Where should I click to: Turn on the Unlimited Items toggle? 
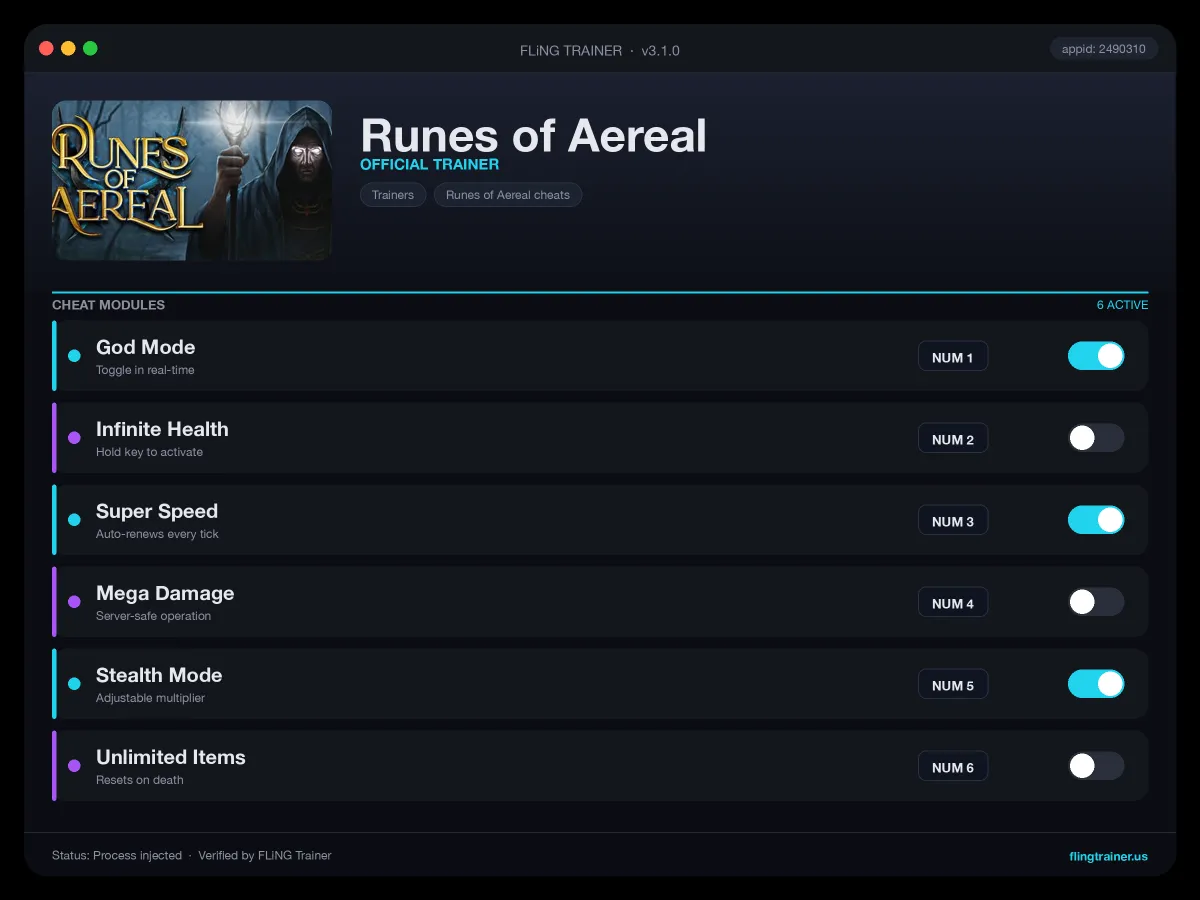(x=1096, y=766)
